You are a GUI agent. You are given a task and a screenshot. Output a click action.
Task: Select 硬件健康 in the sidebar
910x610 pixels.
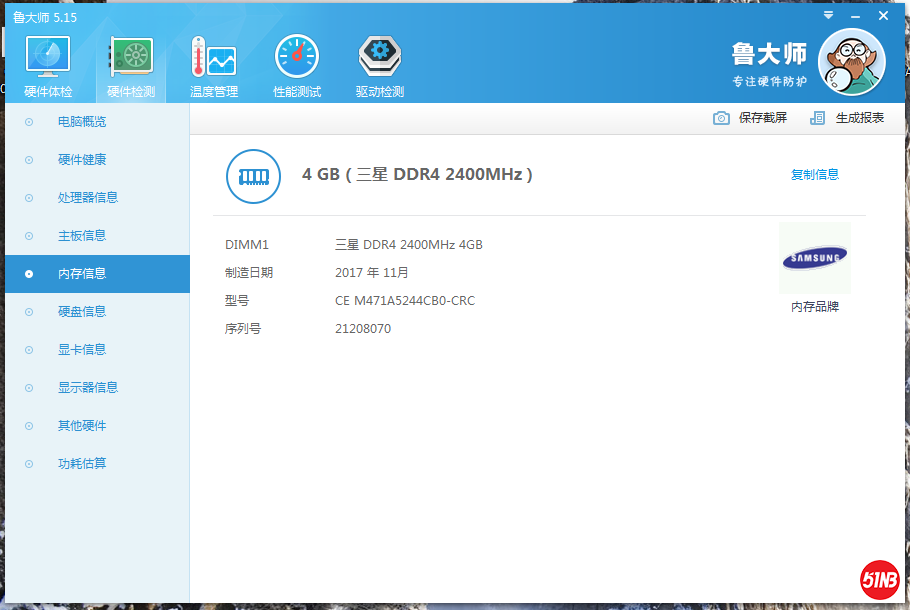tap(82, 160)
